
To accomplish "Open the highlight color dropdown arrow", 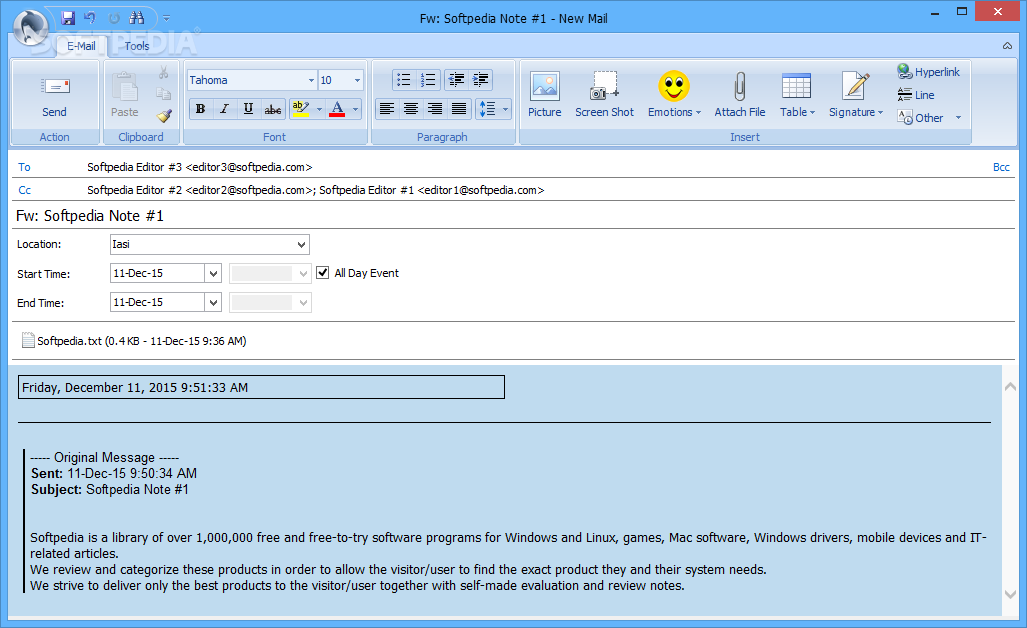I will point(319,109).
